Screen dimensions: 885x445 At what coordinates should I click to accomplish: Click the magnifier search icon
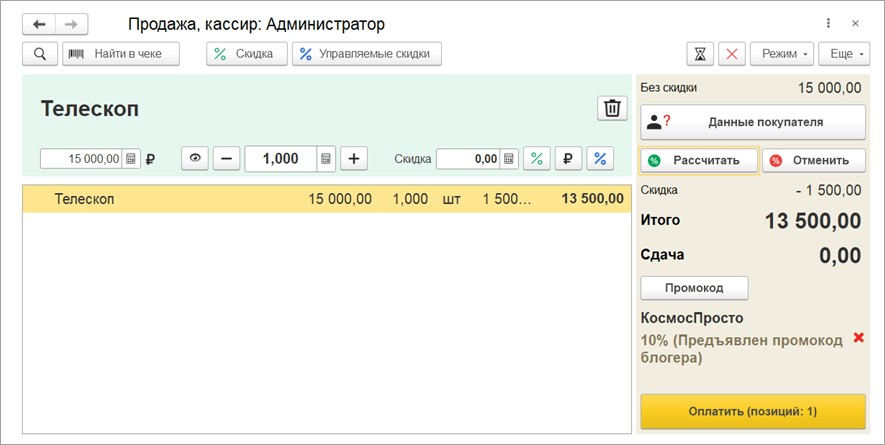click(39, 54)
